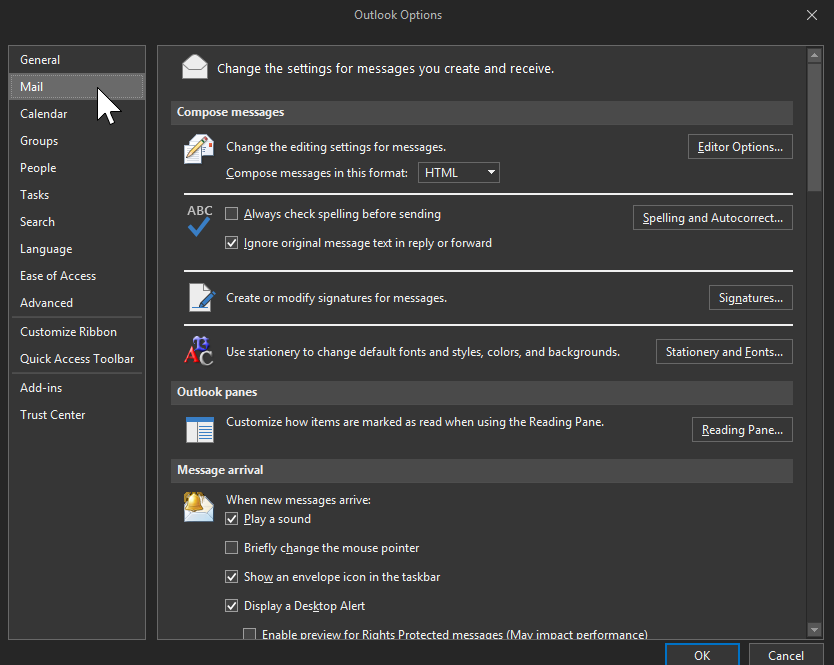Open the Tasks options category
The height and width of the screenshot is (665, 834).
tap(77, 195)
